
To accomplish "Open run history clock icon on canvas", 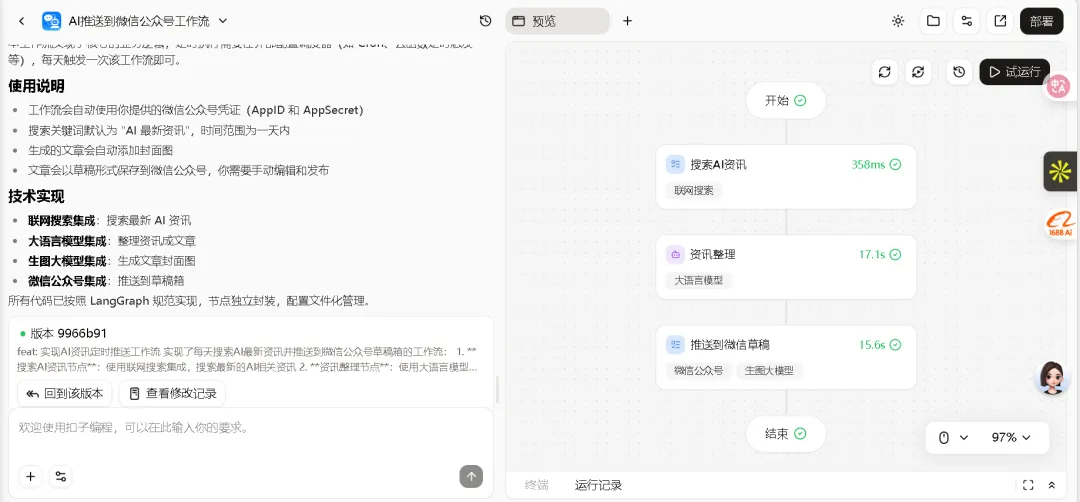I will click(959, 72).
